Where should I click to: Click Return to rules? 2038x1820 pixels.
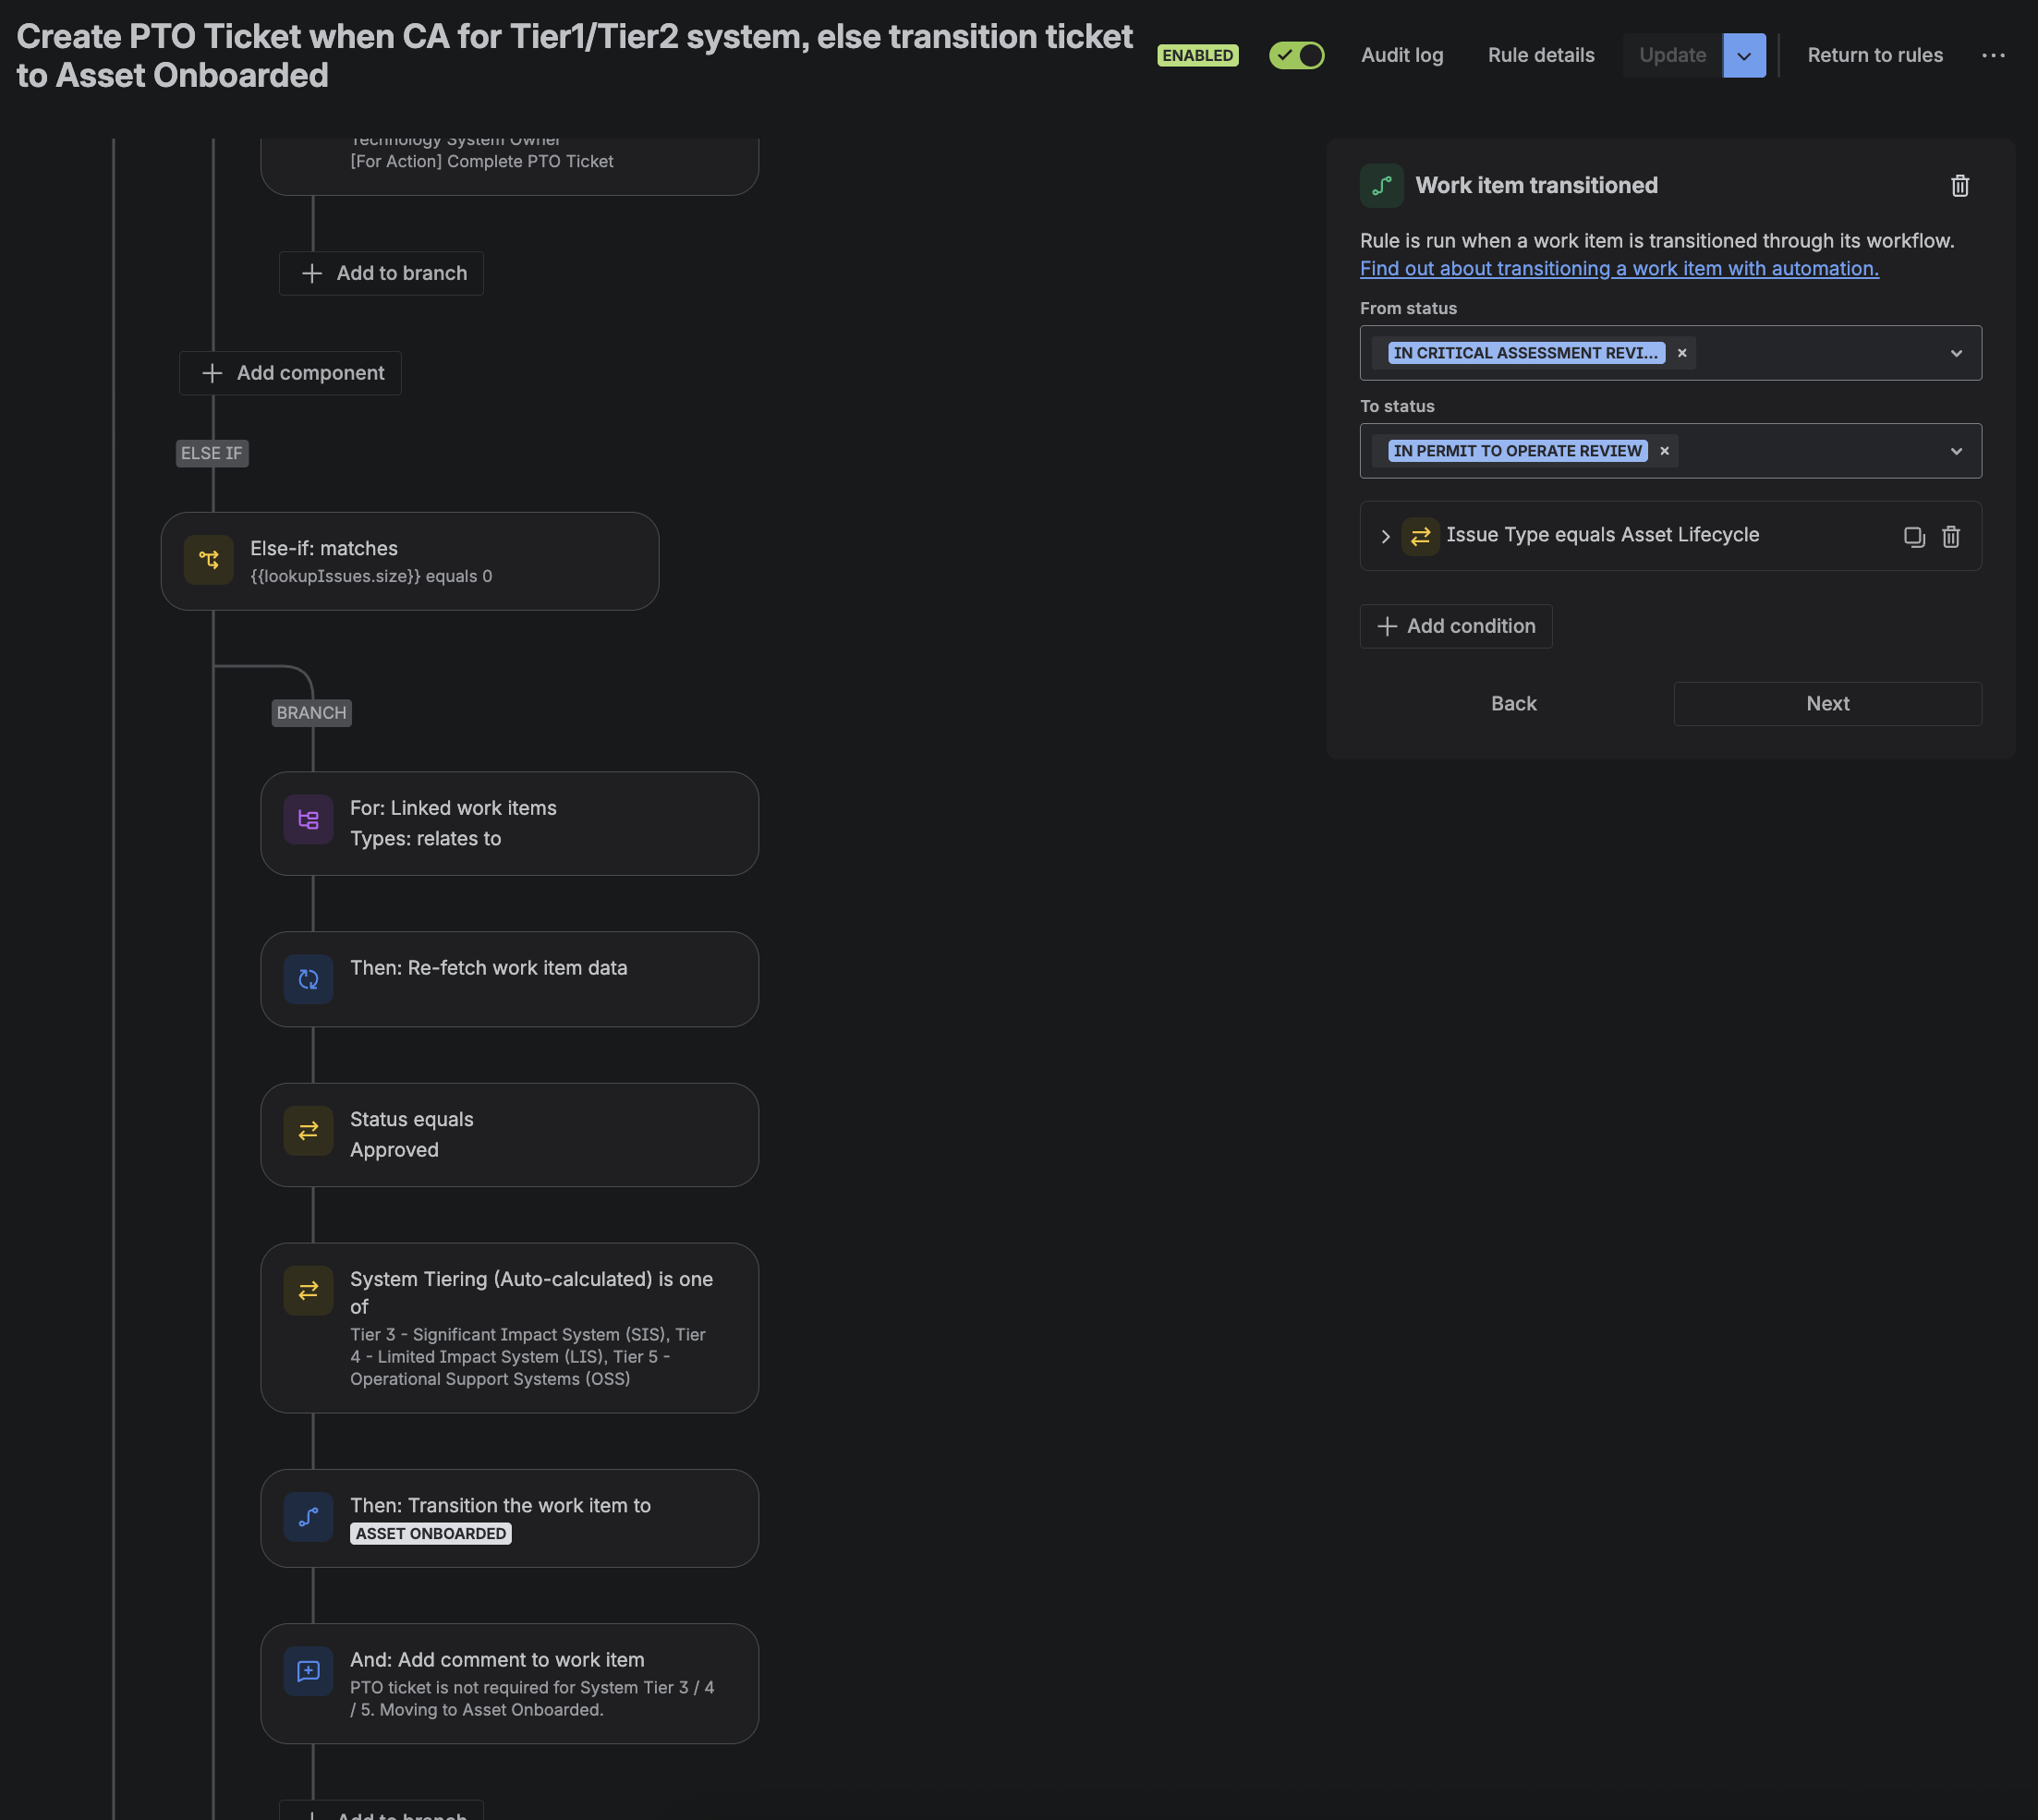click(1874, 55)
